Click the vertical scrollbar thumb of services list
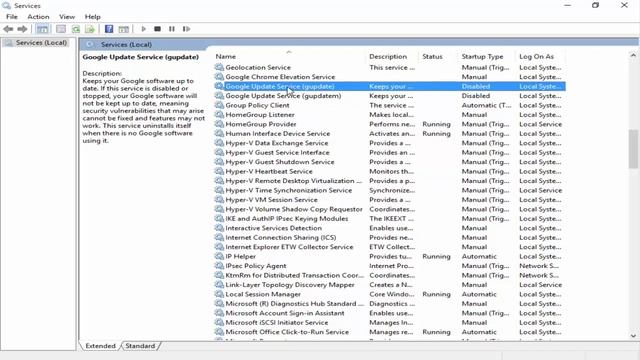Screen dimensions: 640x360 [633, 149]
